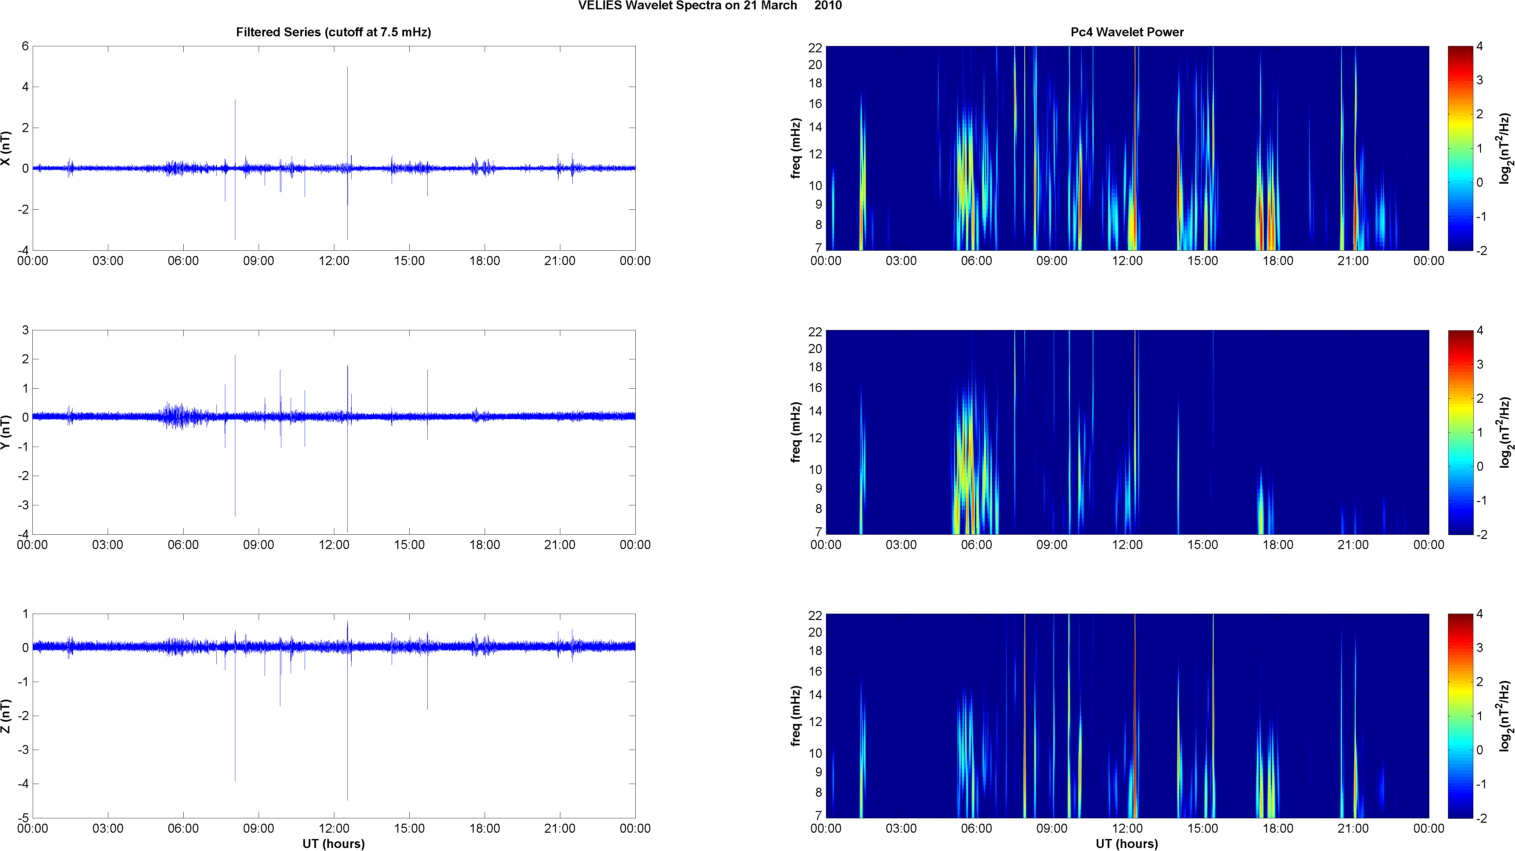Click the power patch near 18:00 in top spectrogram

pos(1266,200)
